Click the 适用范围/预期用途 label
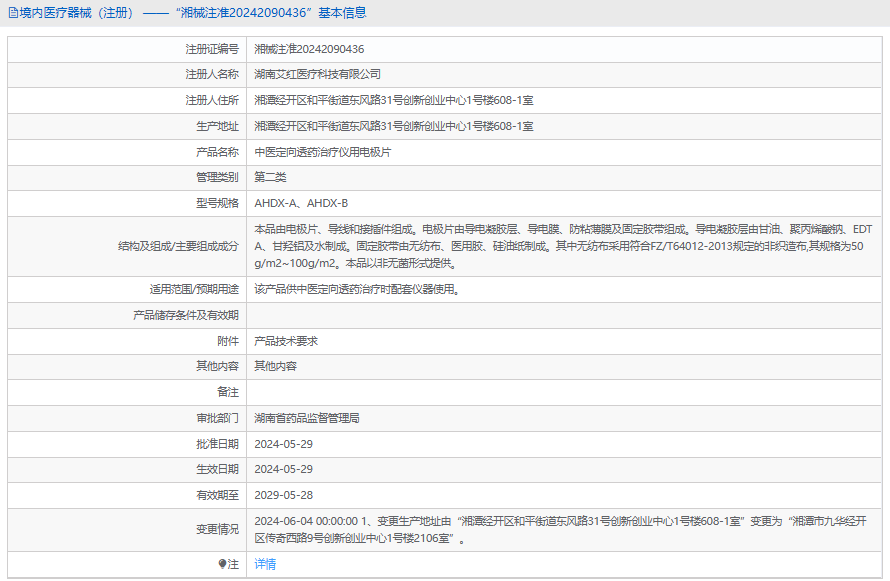This screenshot has height=581, width=890. click(x=194, y=289)
